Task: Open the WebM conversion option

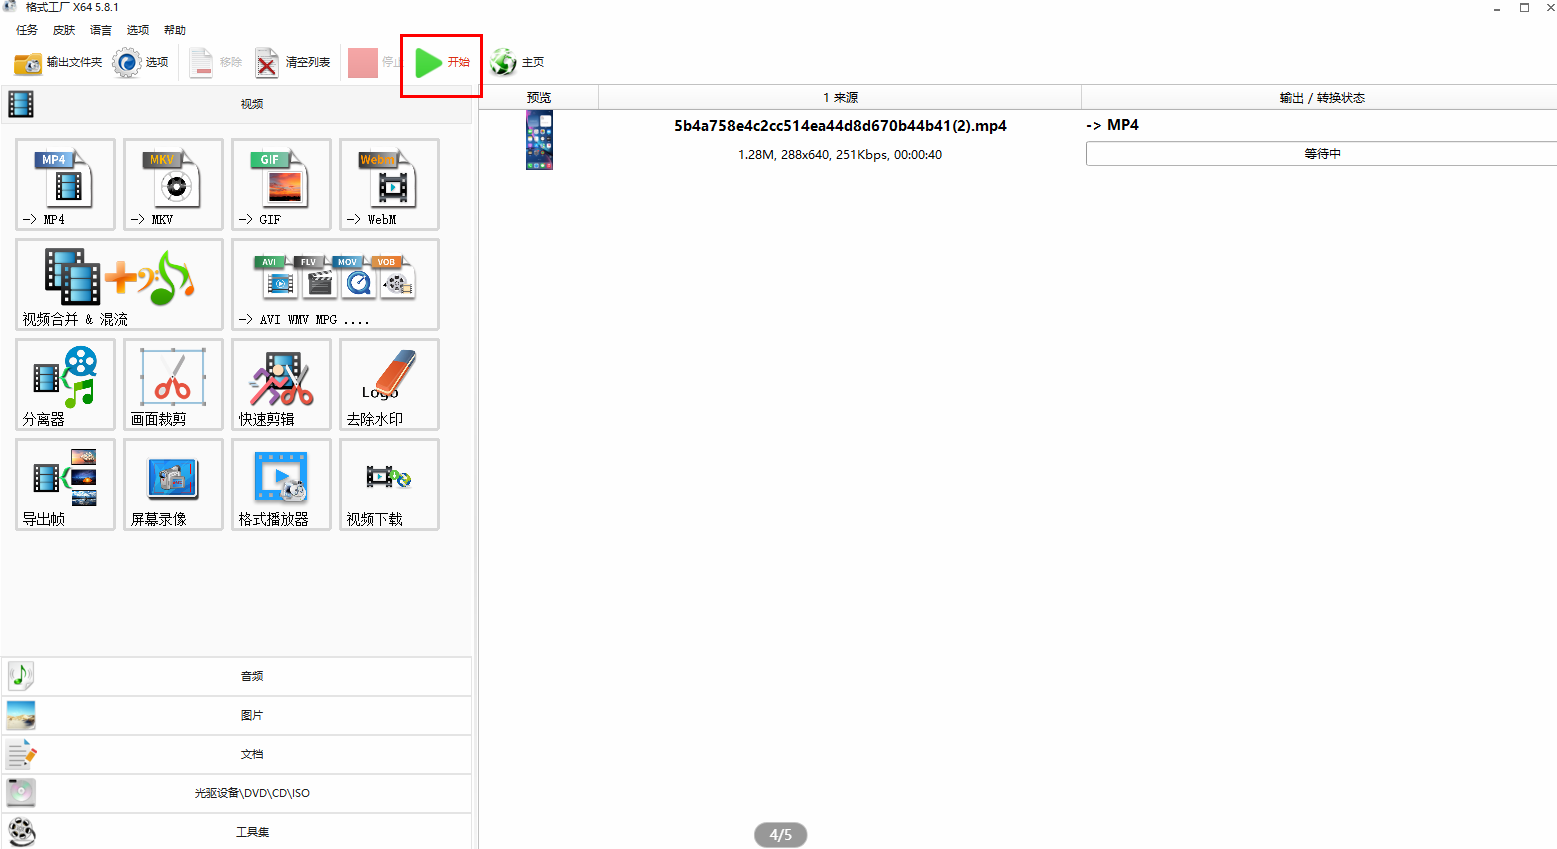Action: (389, 185)
